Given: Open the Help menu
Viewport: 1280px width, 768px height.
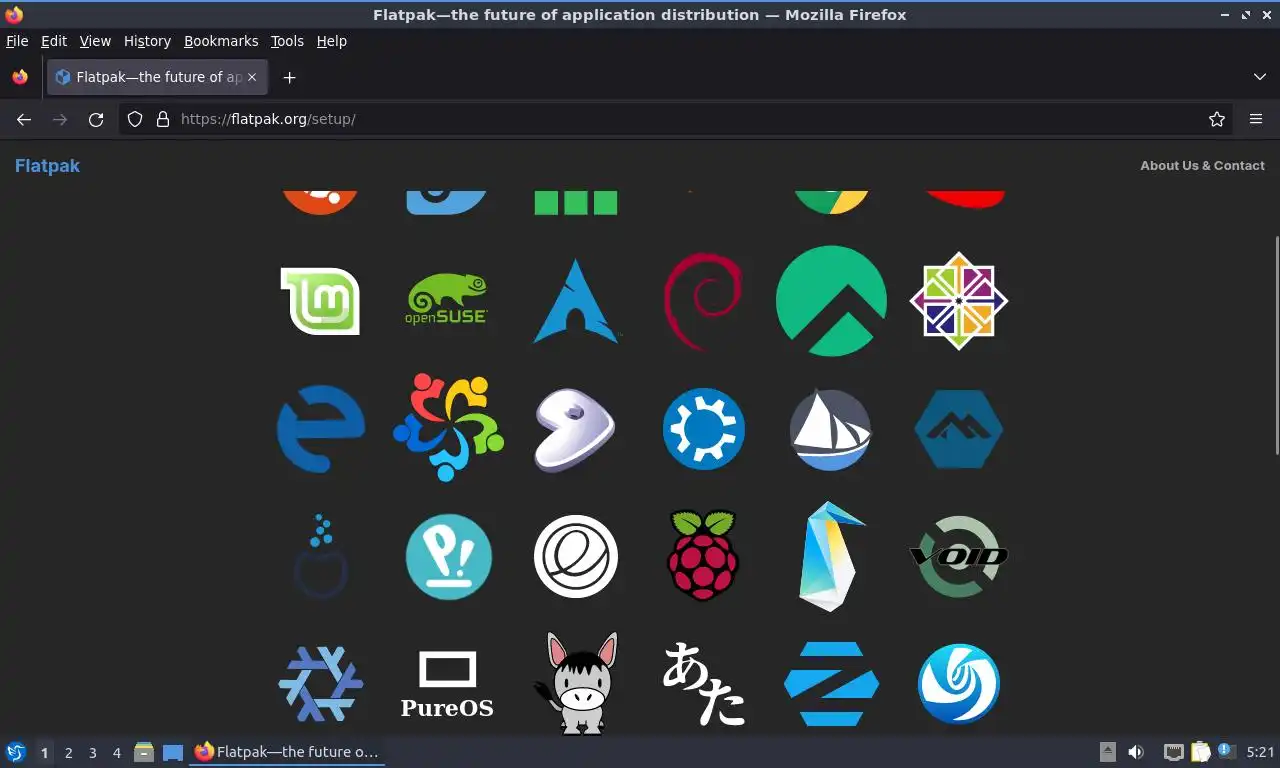Looking at the screenshot, I should [331, 41].
